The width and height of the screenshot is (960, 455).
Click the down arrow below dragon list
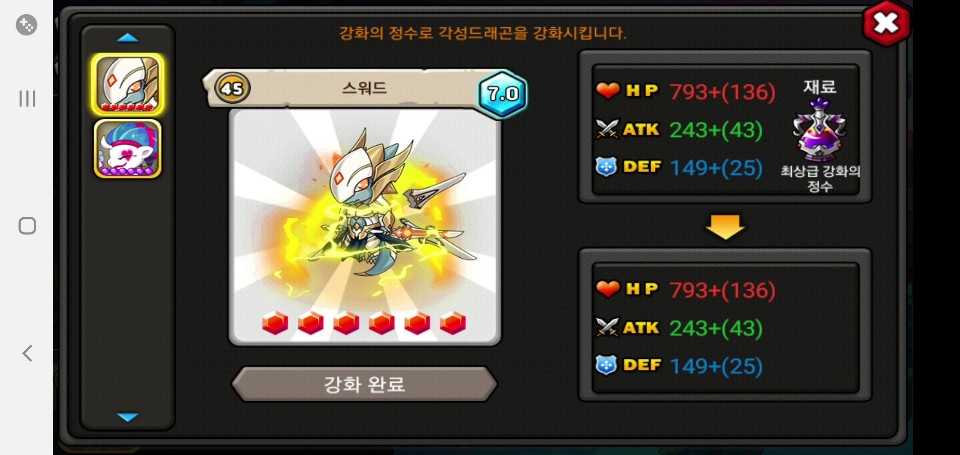(x=127, y=417)
